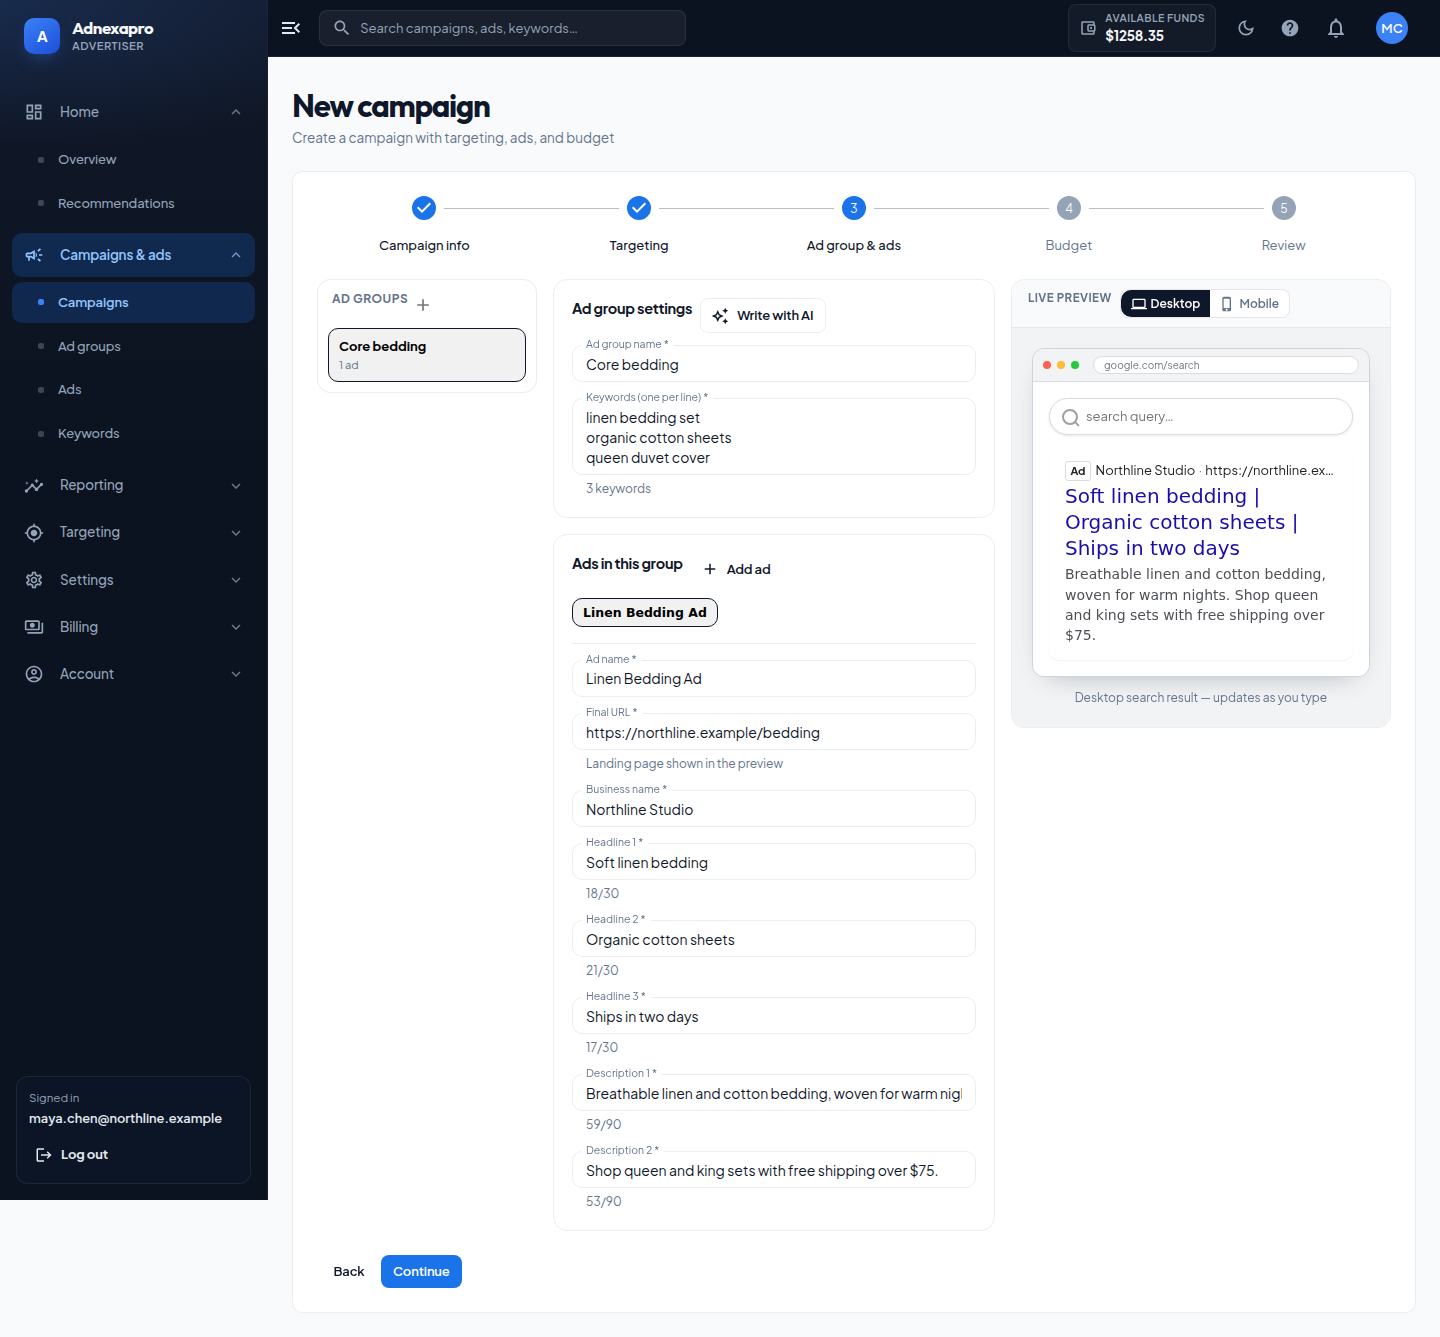1440x1337 pixels.
Task: Click the Reporting chart icon
Action: coord(34,485)
